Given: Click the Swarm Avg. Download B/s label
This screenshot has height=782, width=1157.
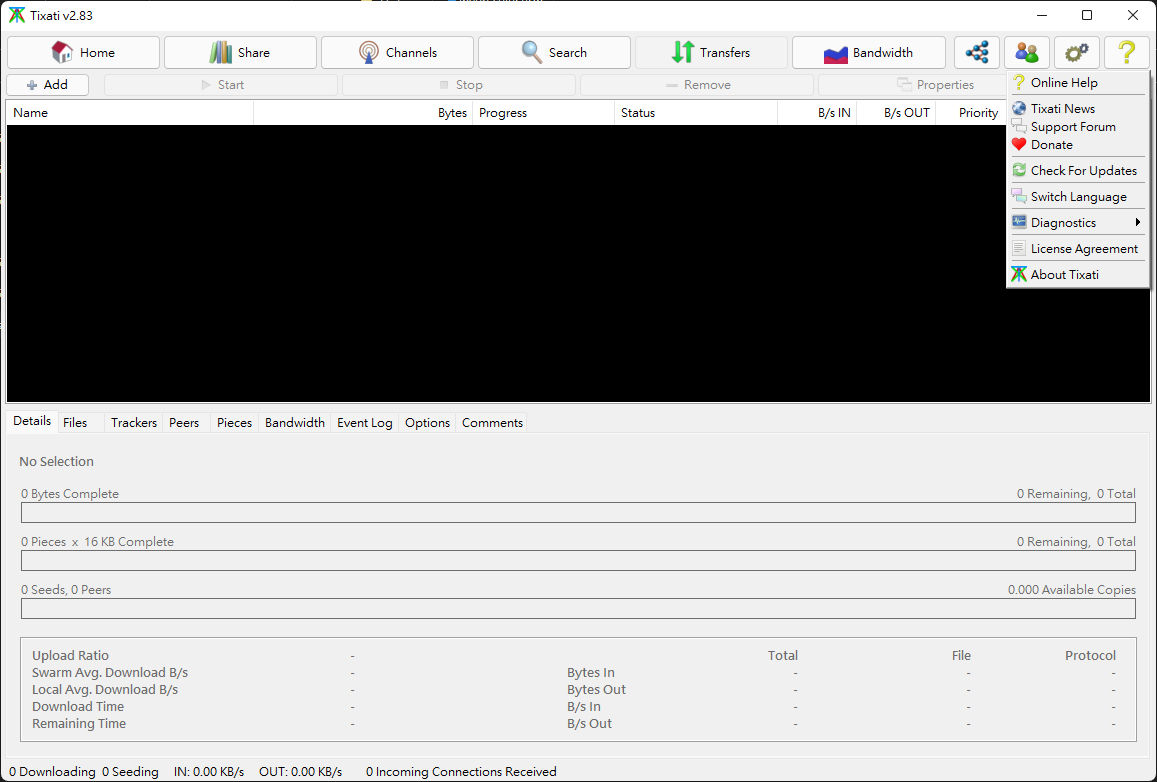Looking at the screenshot, I should pyautogui.click(x=110, y=673).
